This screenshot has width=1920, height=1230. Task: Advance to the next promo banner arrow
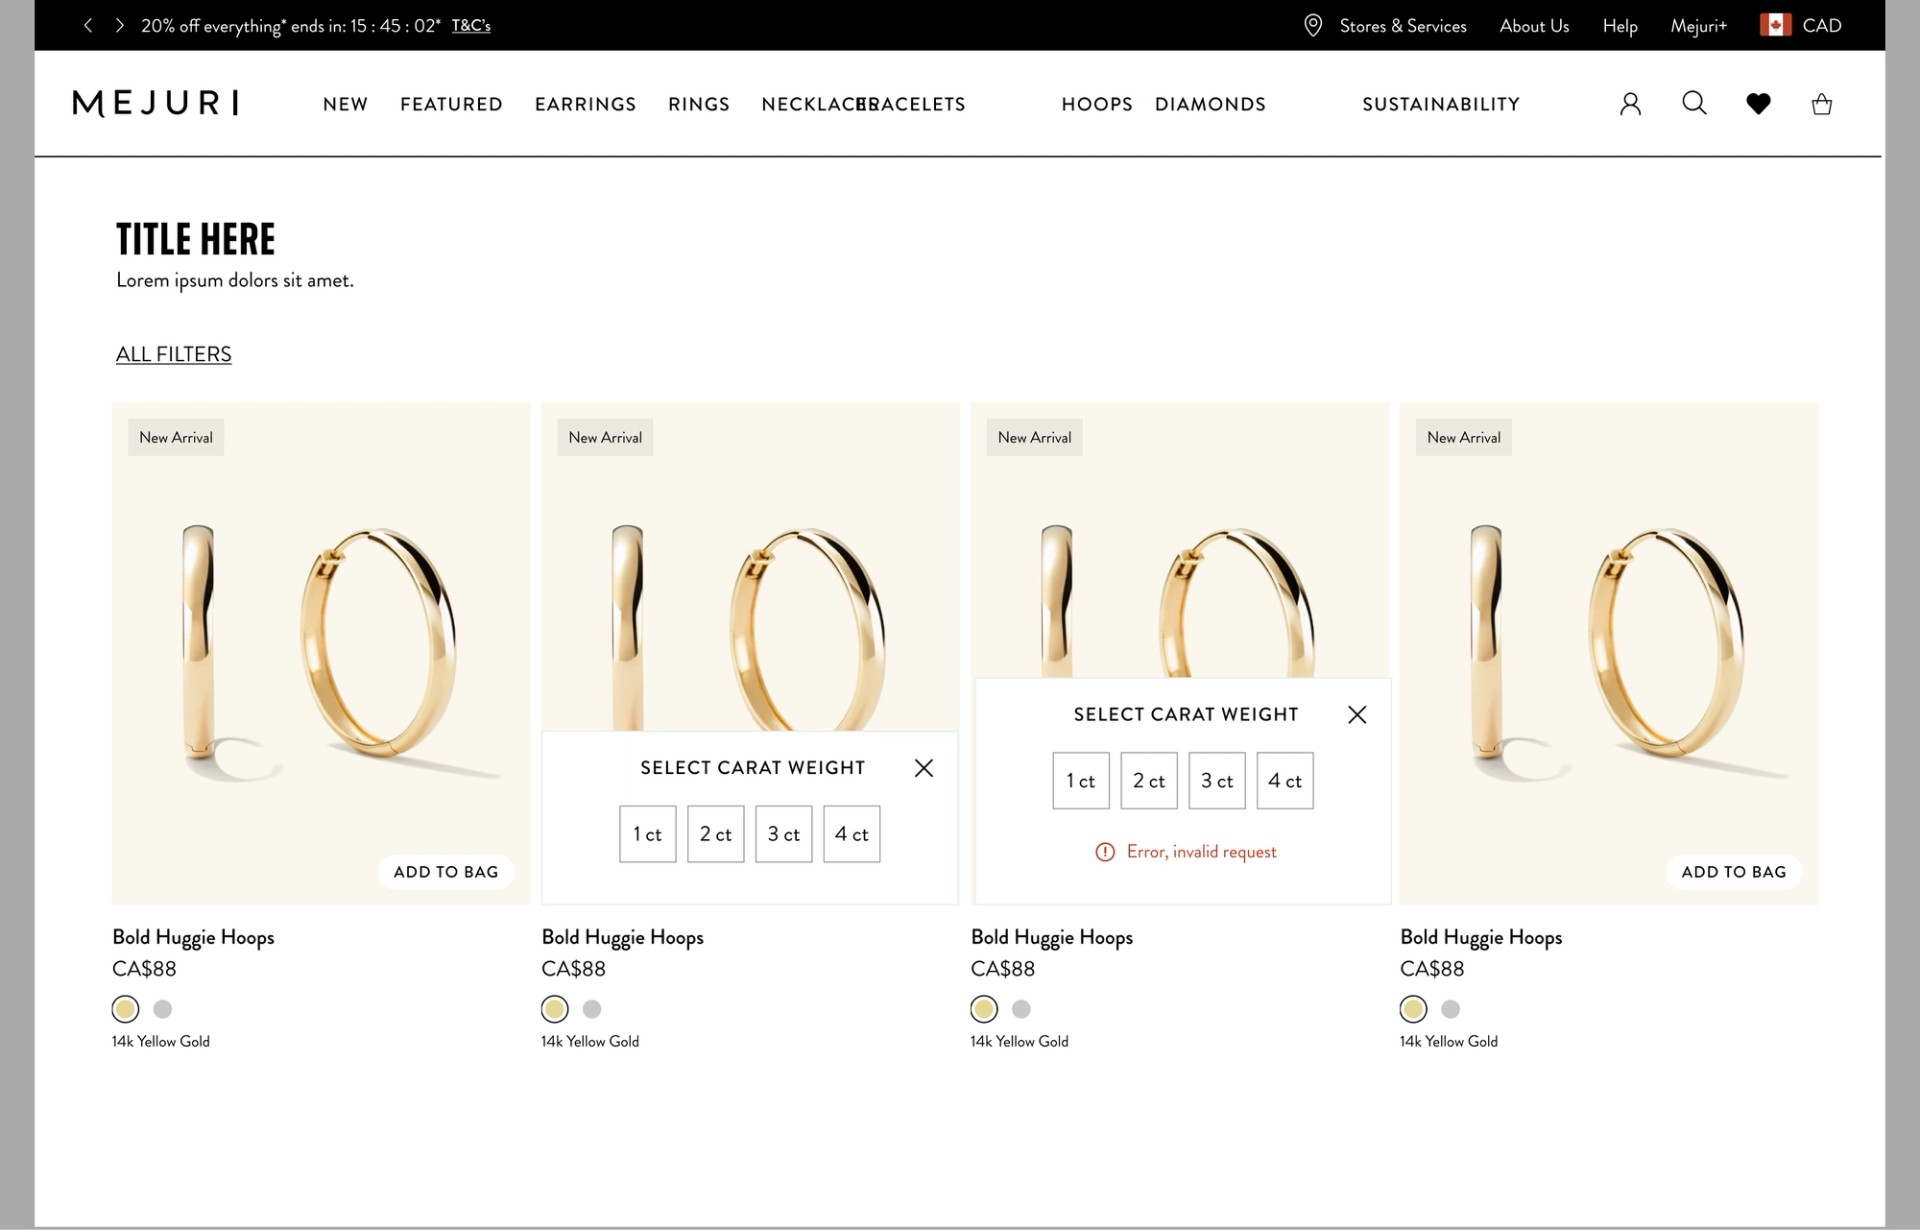(x=120, y=26)
